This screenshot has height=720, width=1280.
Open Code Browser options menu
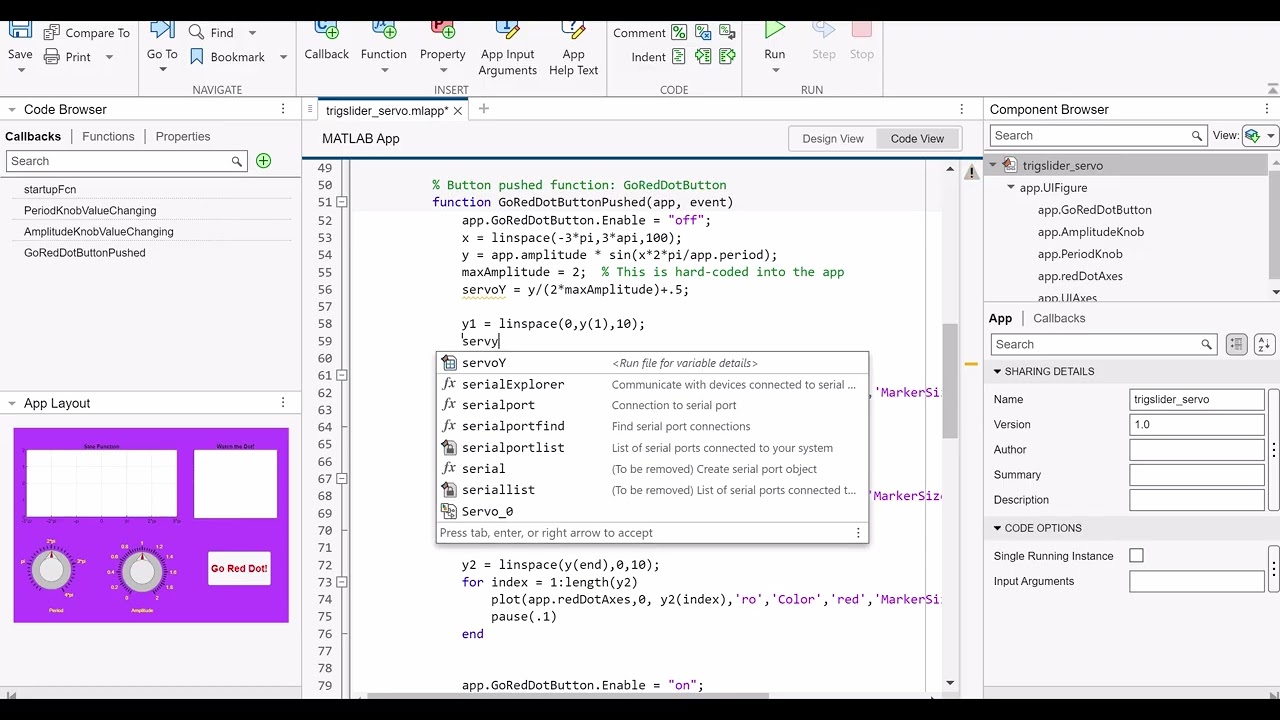(x=283, y=109)
